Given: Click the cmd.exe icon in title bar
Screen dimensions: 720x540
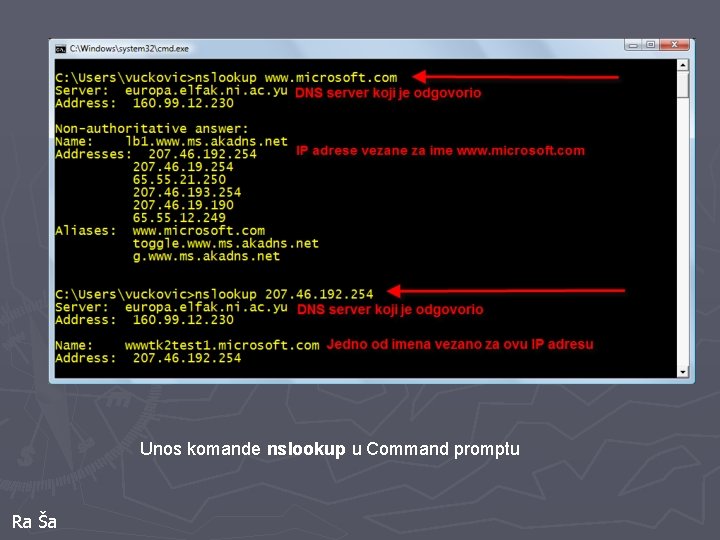Looking at the screenshot, I should click(x=61, y=49).
